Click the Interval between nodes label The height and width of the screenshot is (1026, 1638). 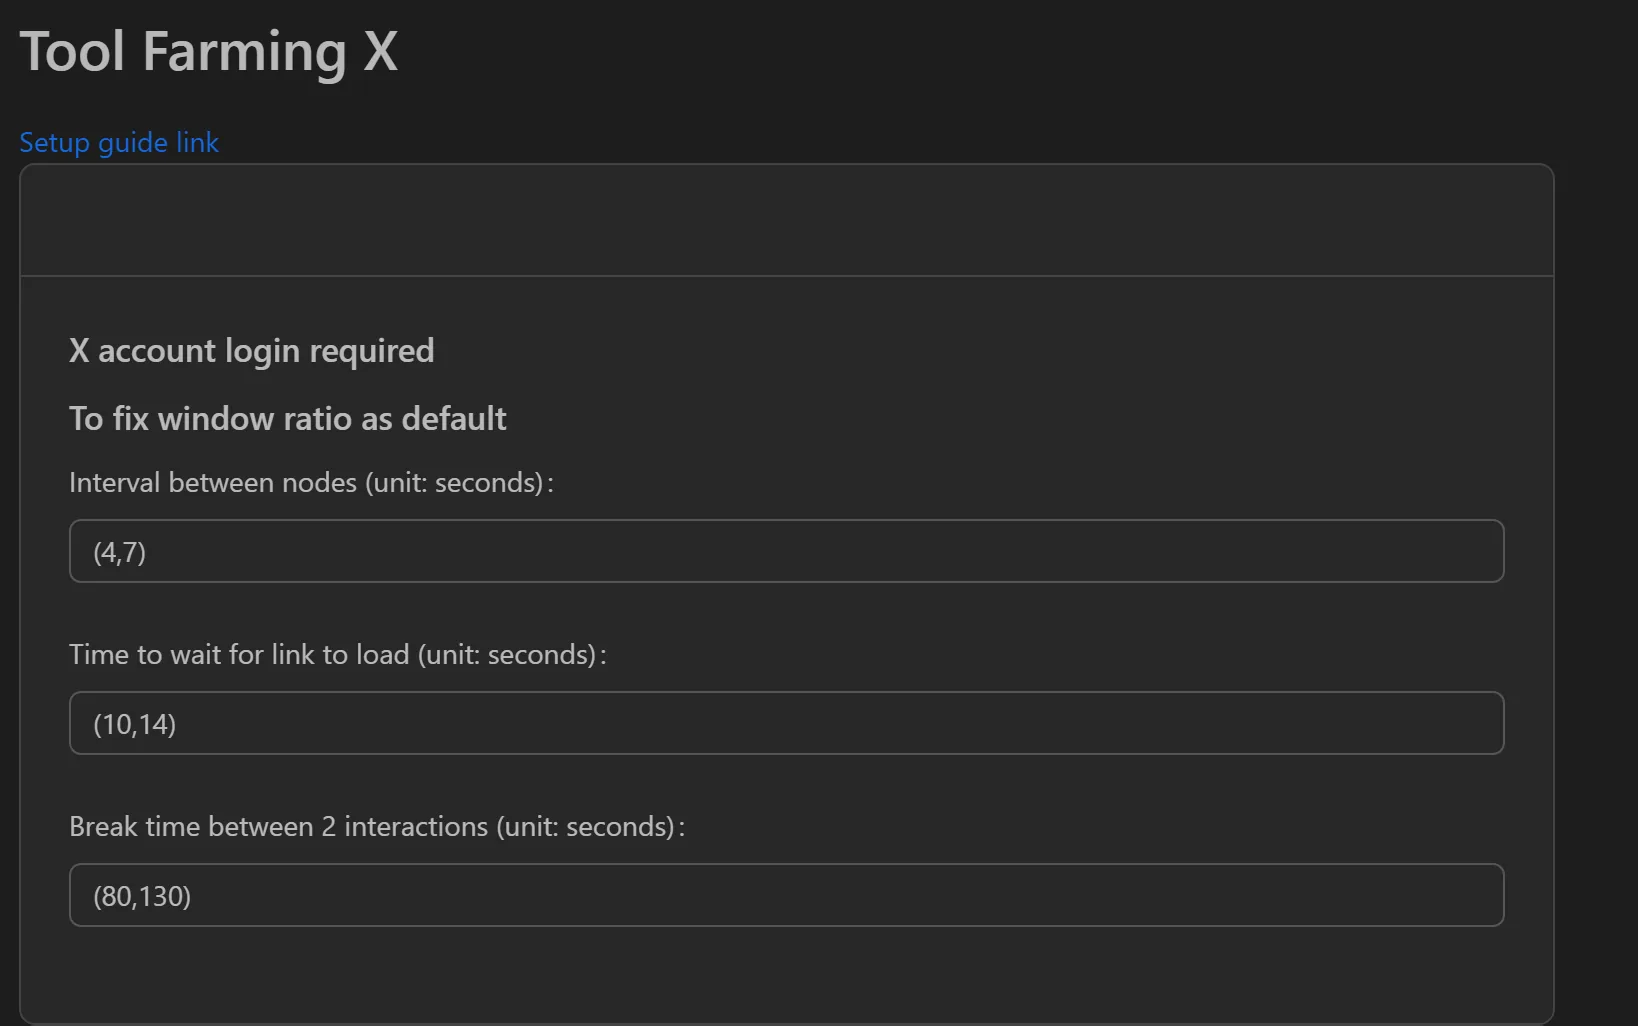click(310, 482)
